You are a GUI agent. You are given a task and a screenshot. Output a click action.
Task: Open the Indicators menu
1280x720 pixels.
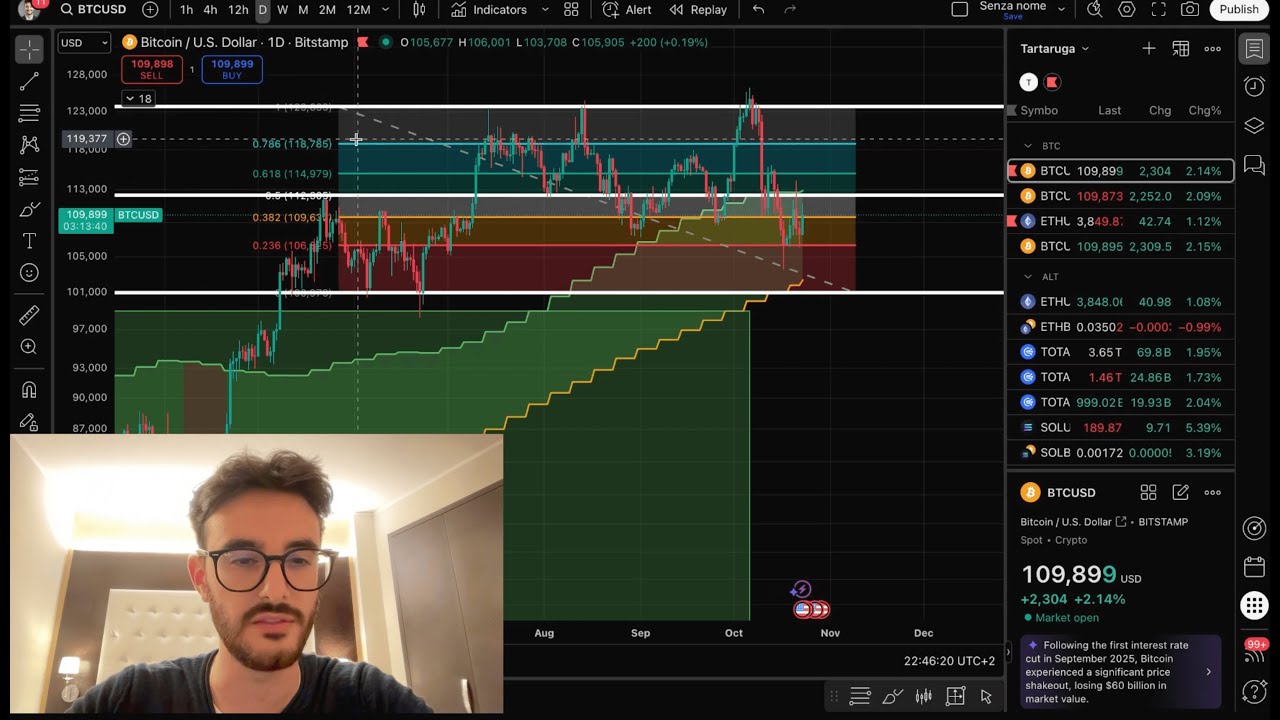pos(489,10)
